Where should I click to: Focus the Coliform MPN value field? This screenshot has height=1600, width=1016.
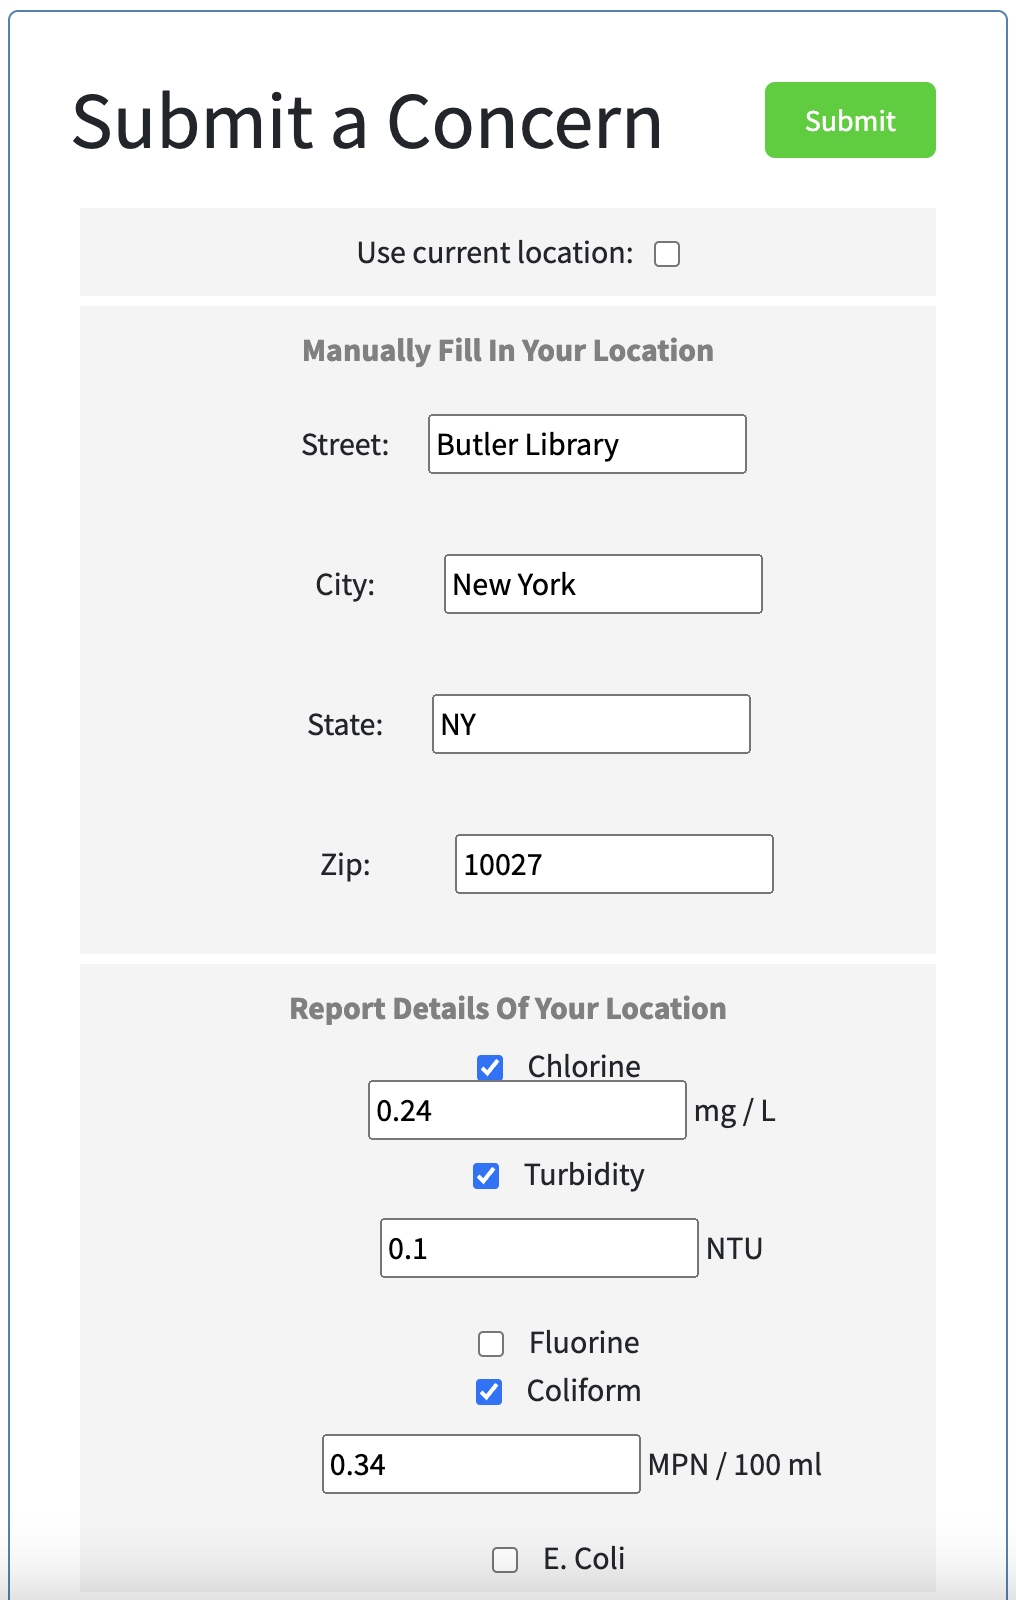(481, 1464)
